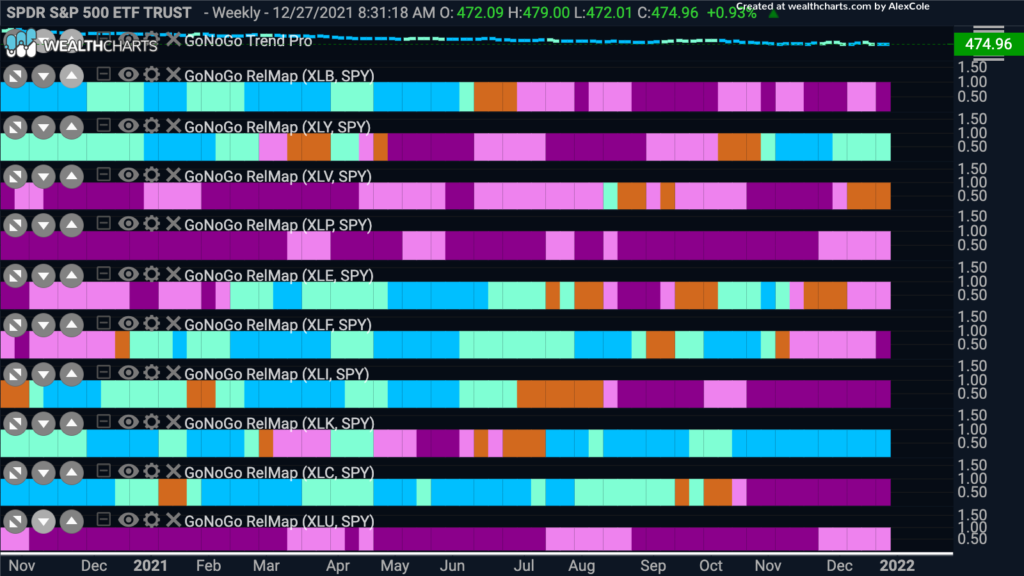Image resolution: width=1024 pixels, height=576 pixels.
Task: Open settings gear for GoNoGo RelMap XLC
Action: coord(152,471)
